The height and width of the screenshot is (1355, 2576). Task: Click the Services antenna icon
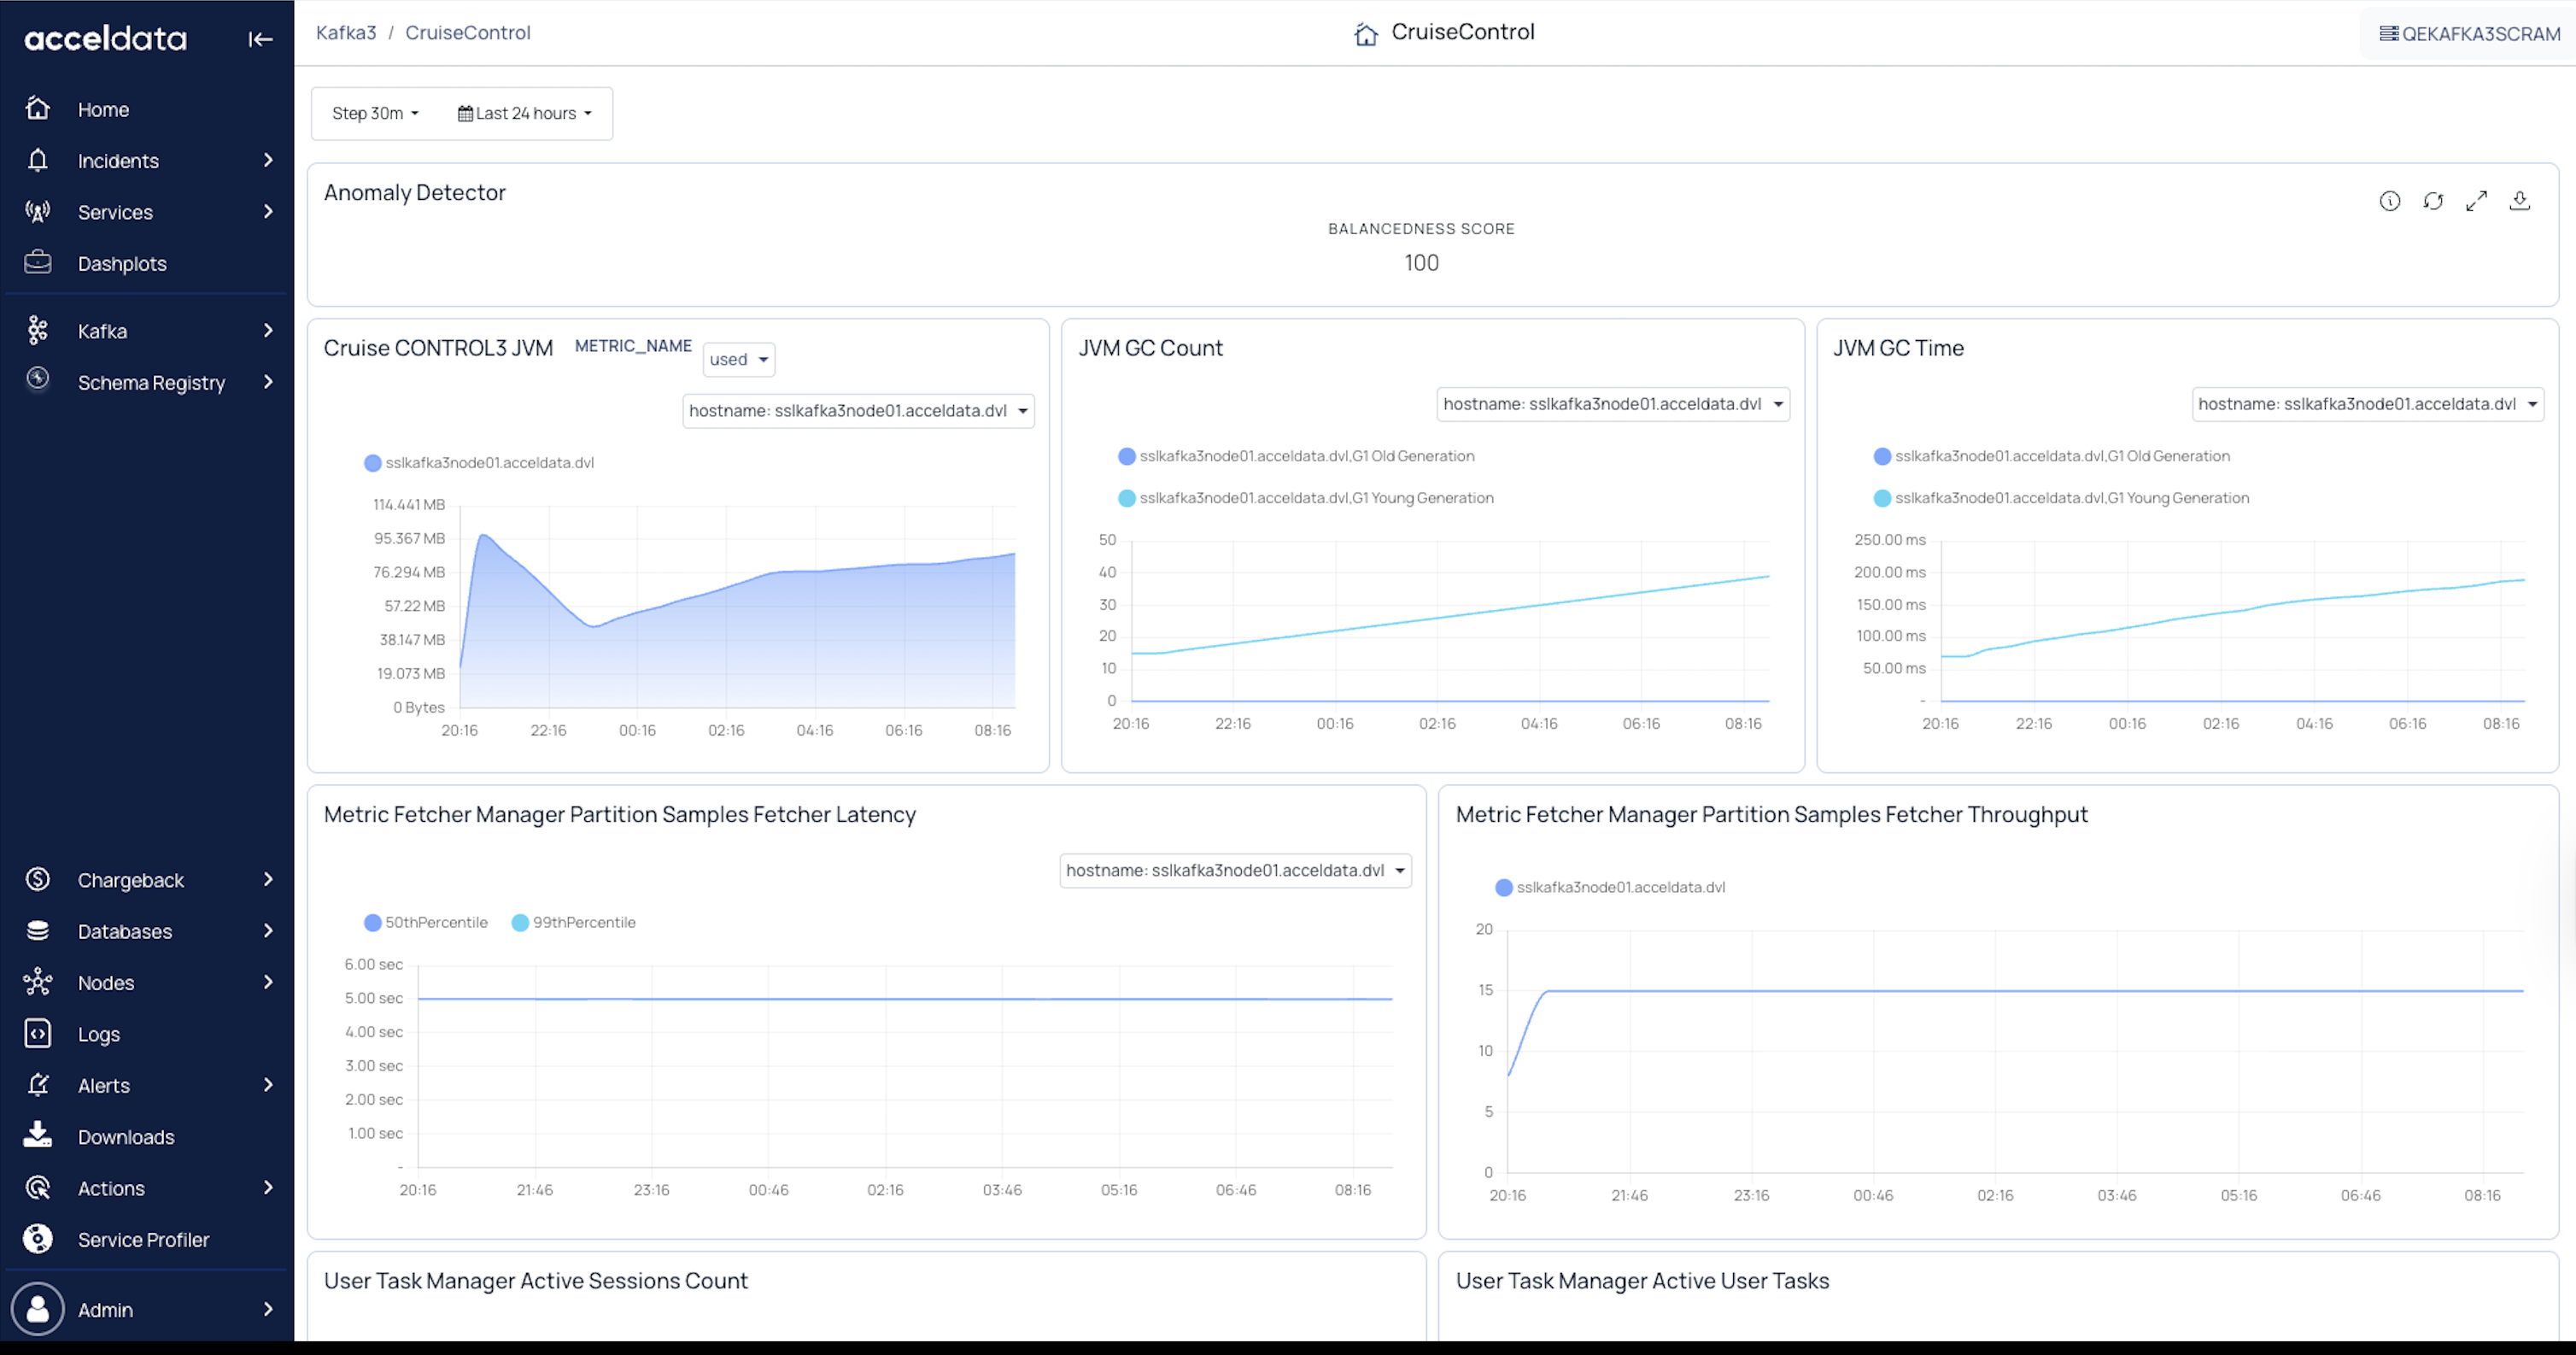pos(38,211)
